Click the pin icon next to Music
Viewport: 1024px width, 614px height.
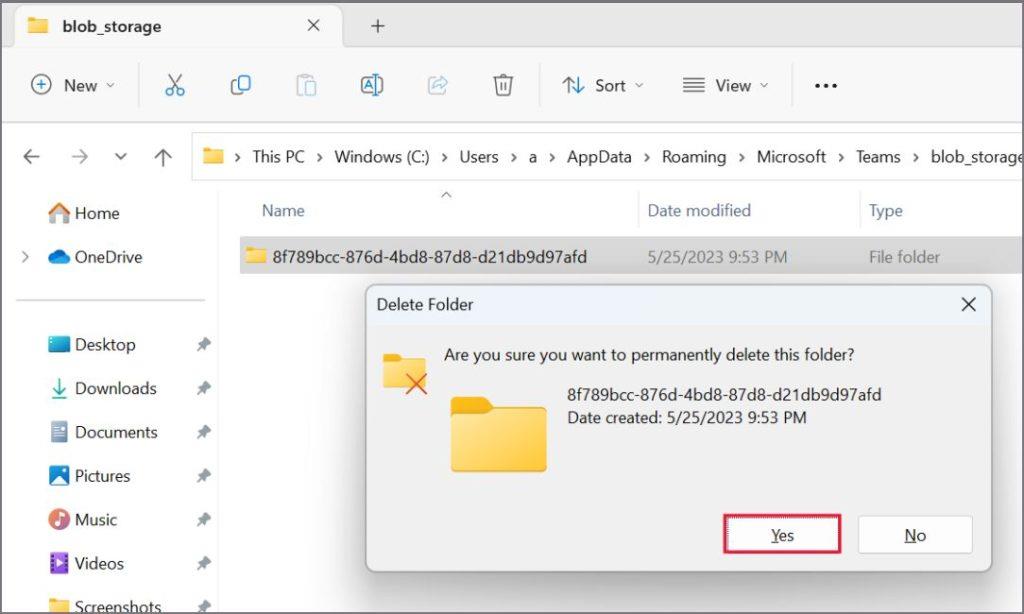(x=204, y=519)
